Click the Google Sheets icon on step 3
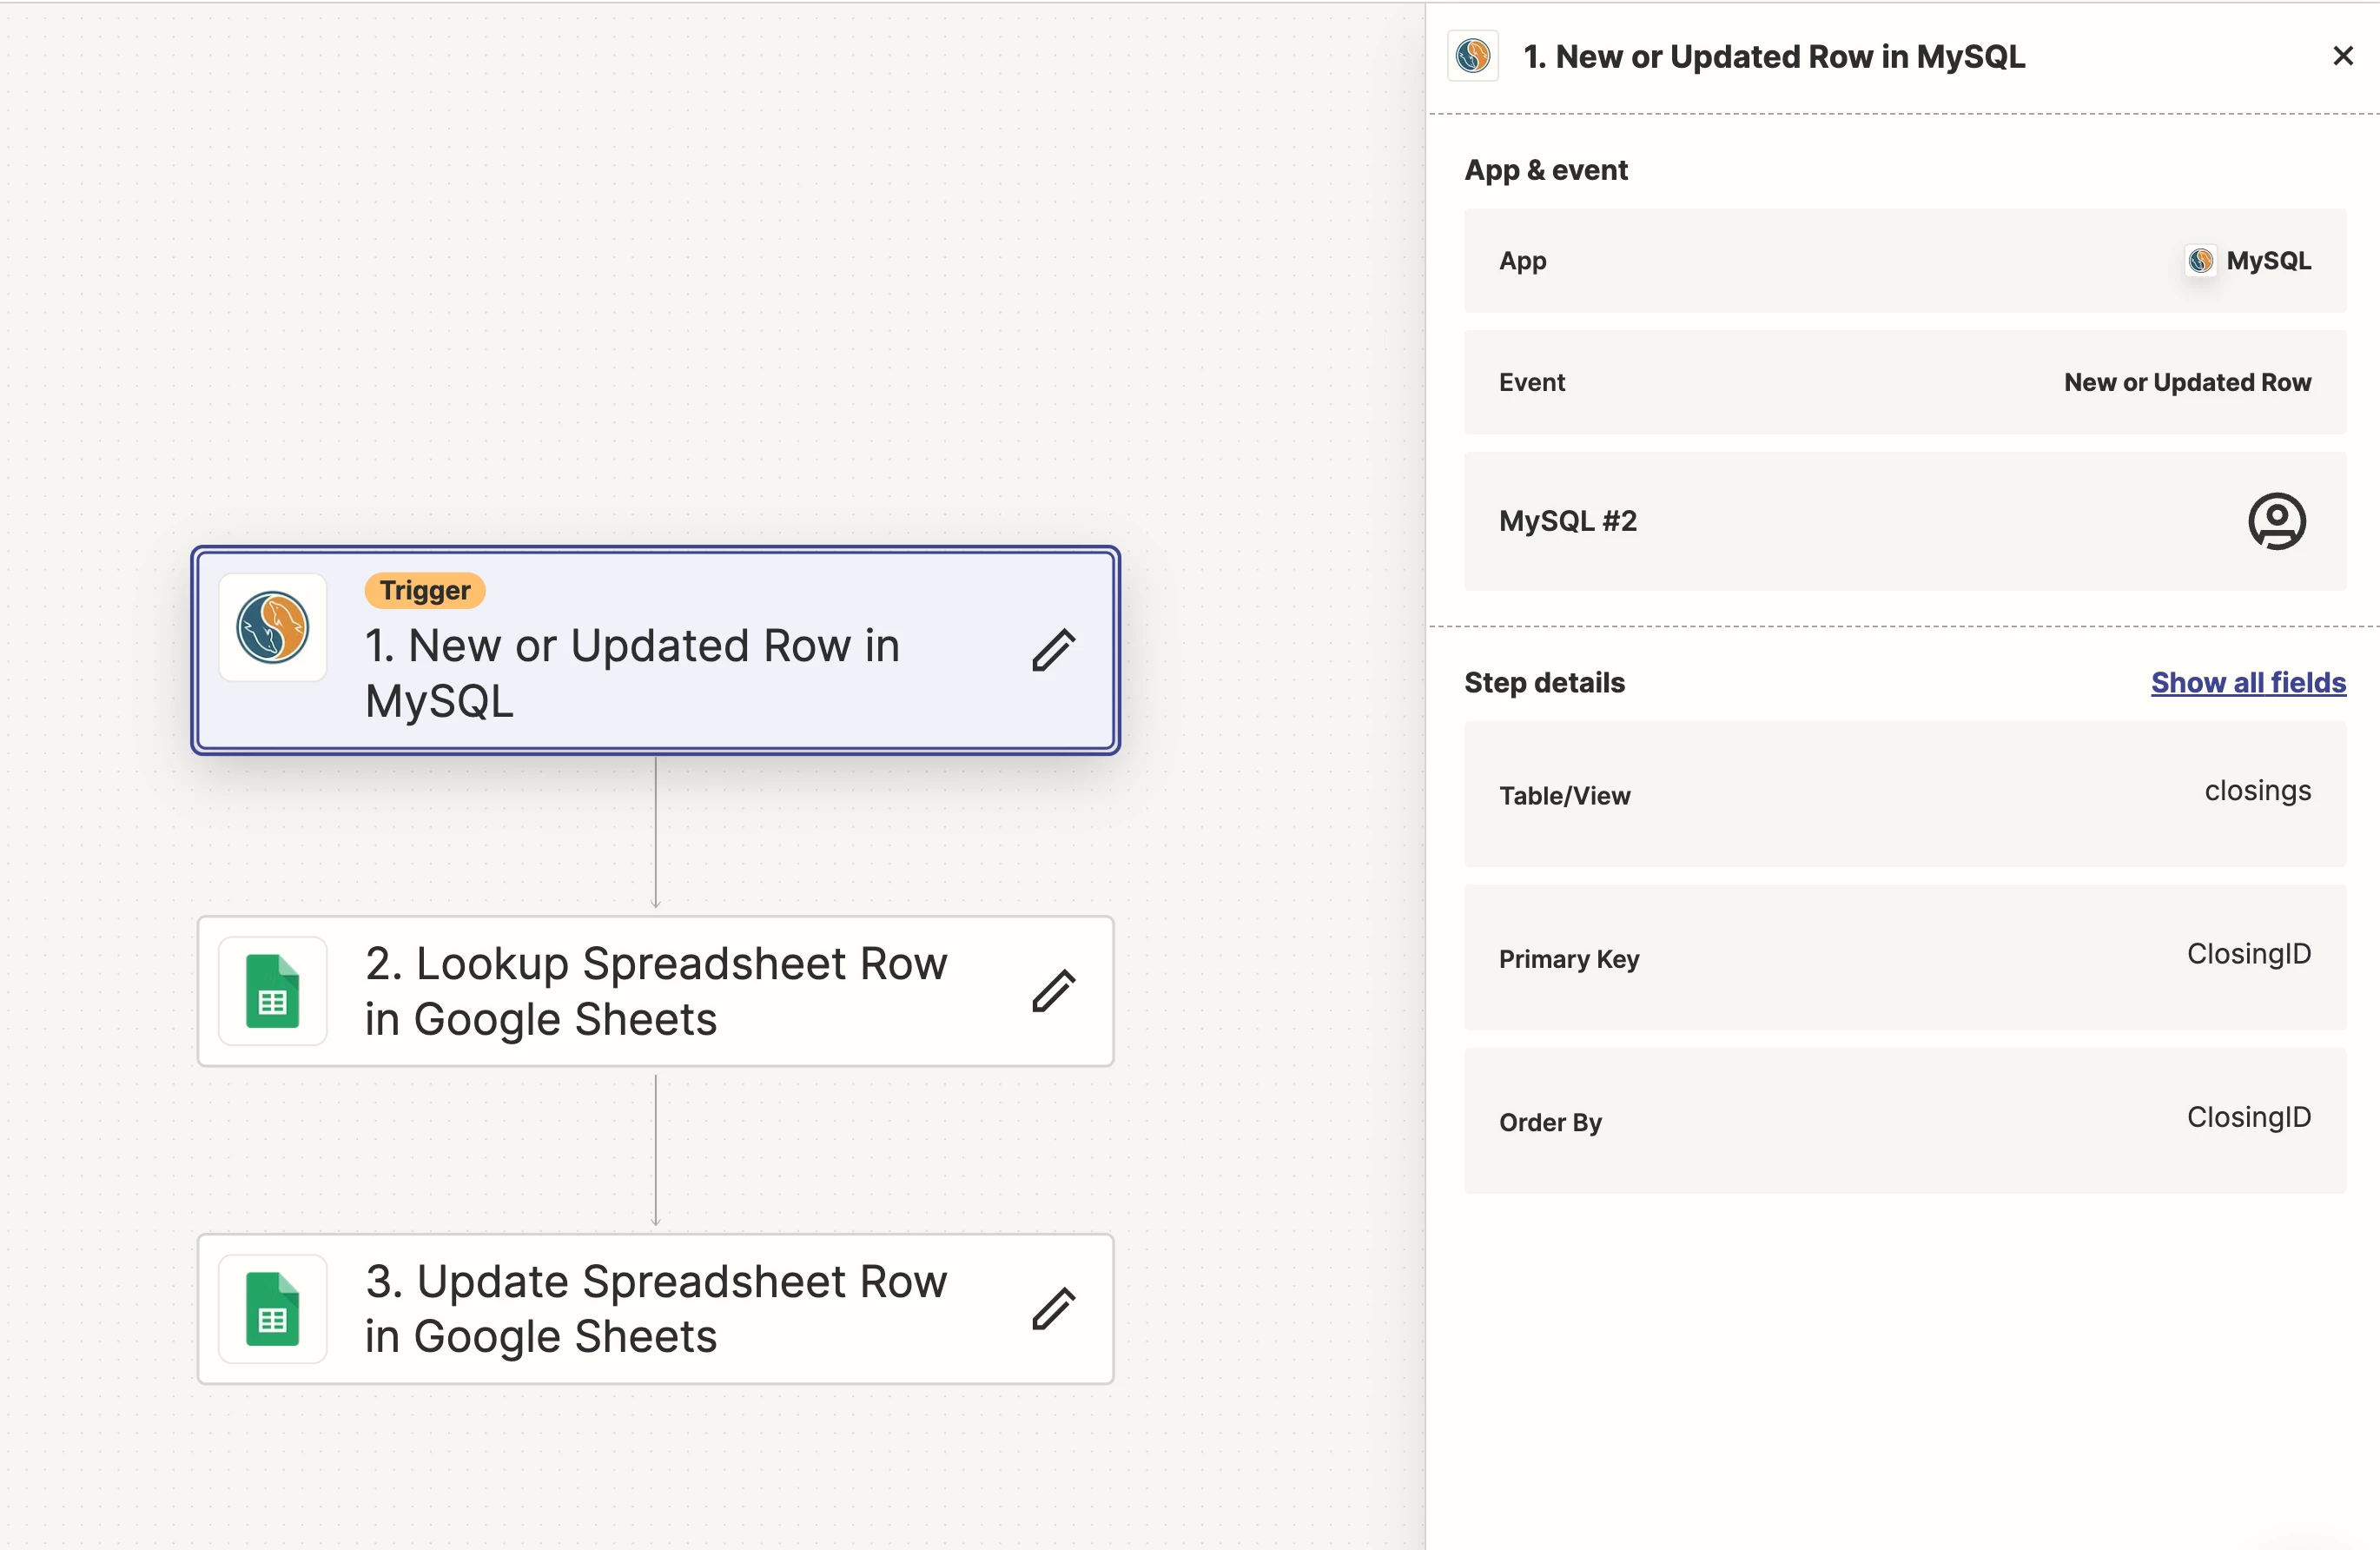 [273, 1308]
